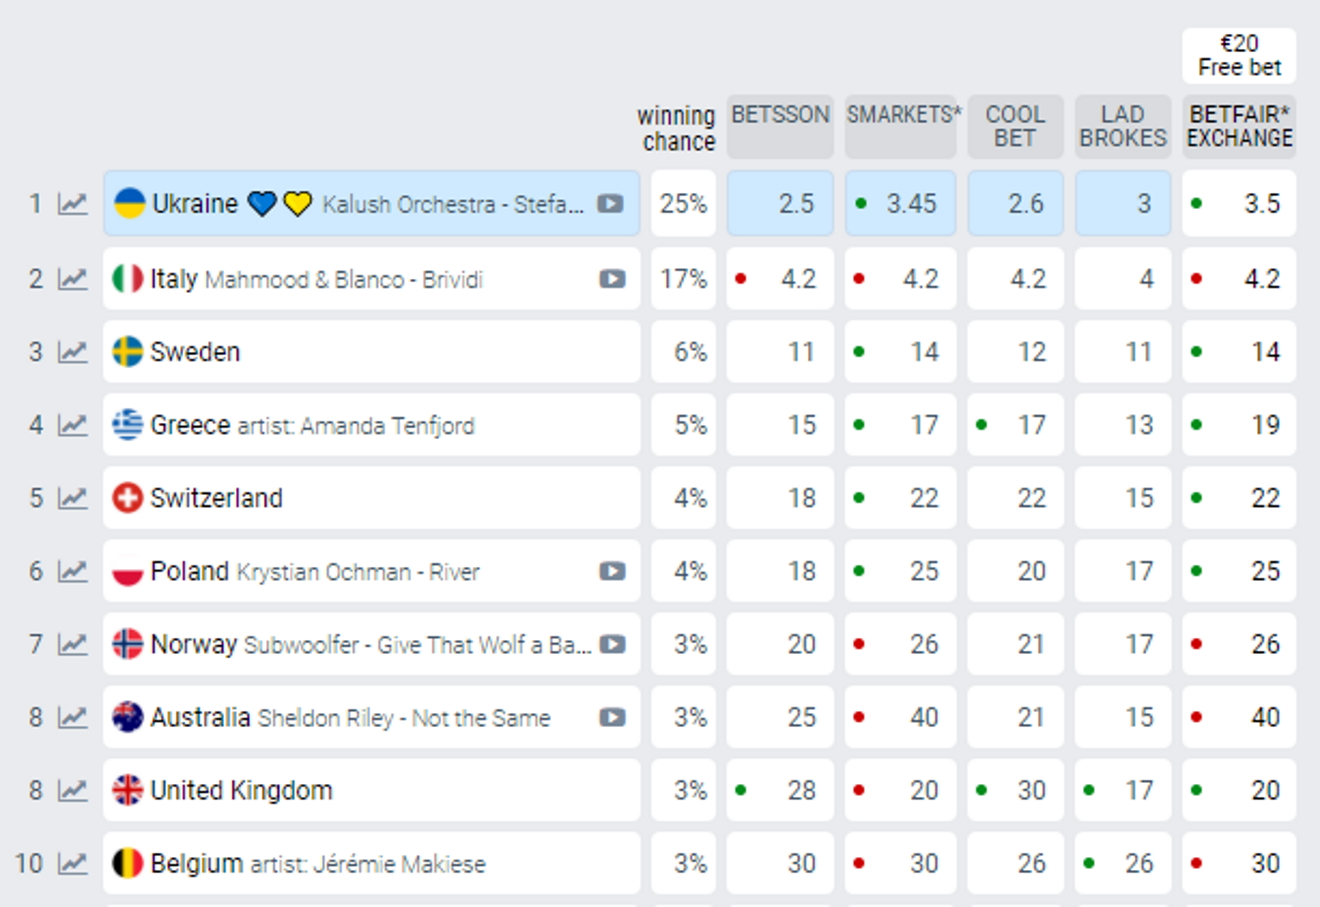Click Betfair odds 40 for Australia
Image resolution: width=1320 pixels, height=907 pixels.
click(1240, 717)
